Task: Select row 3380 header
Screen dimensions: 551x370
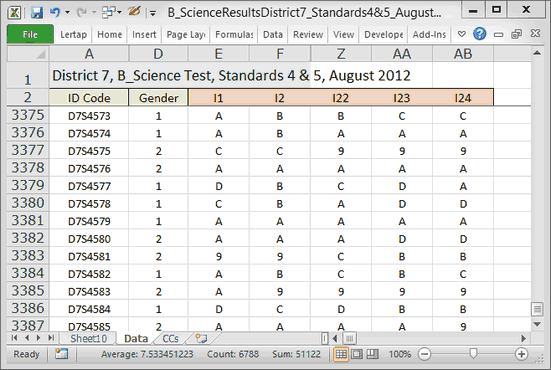Action: click(x=28, y=203)
